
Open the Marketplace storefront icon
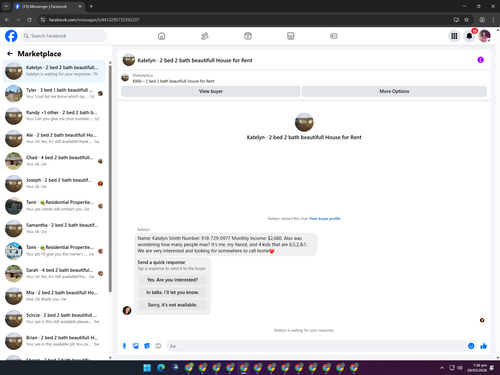click(291, 36)
